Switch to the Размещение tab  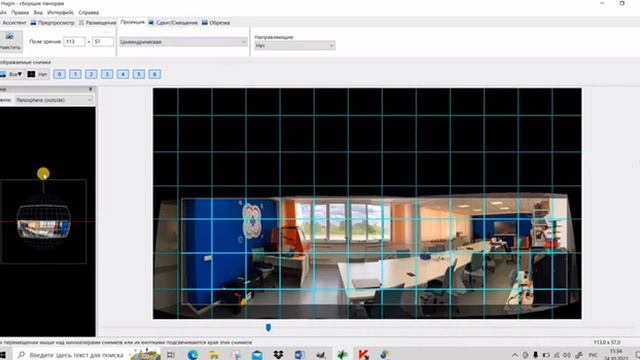click(98, 23)
